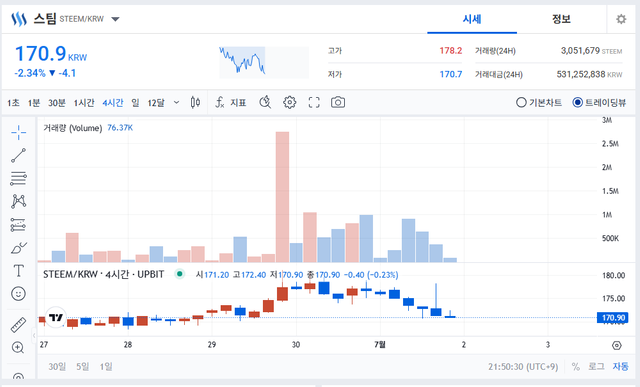Choose the text annotation tool

18,271
